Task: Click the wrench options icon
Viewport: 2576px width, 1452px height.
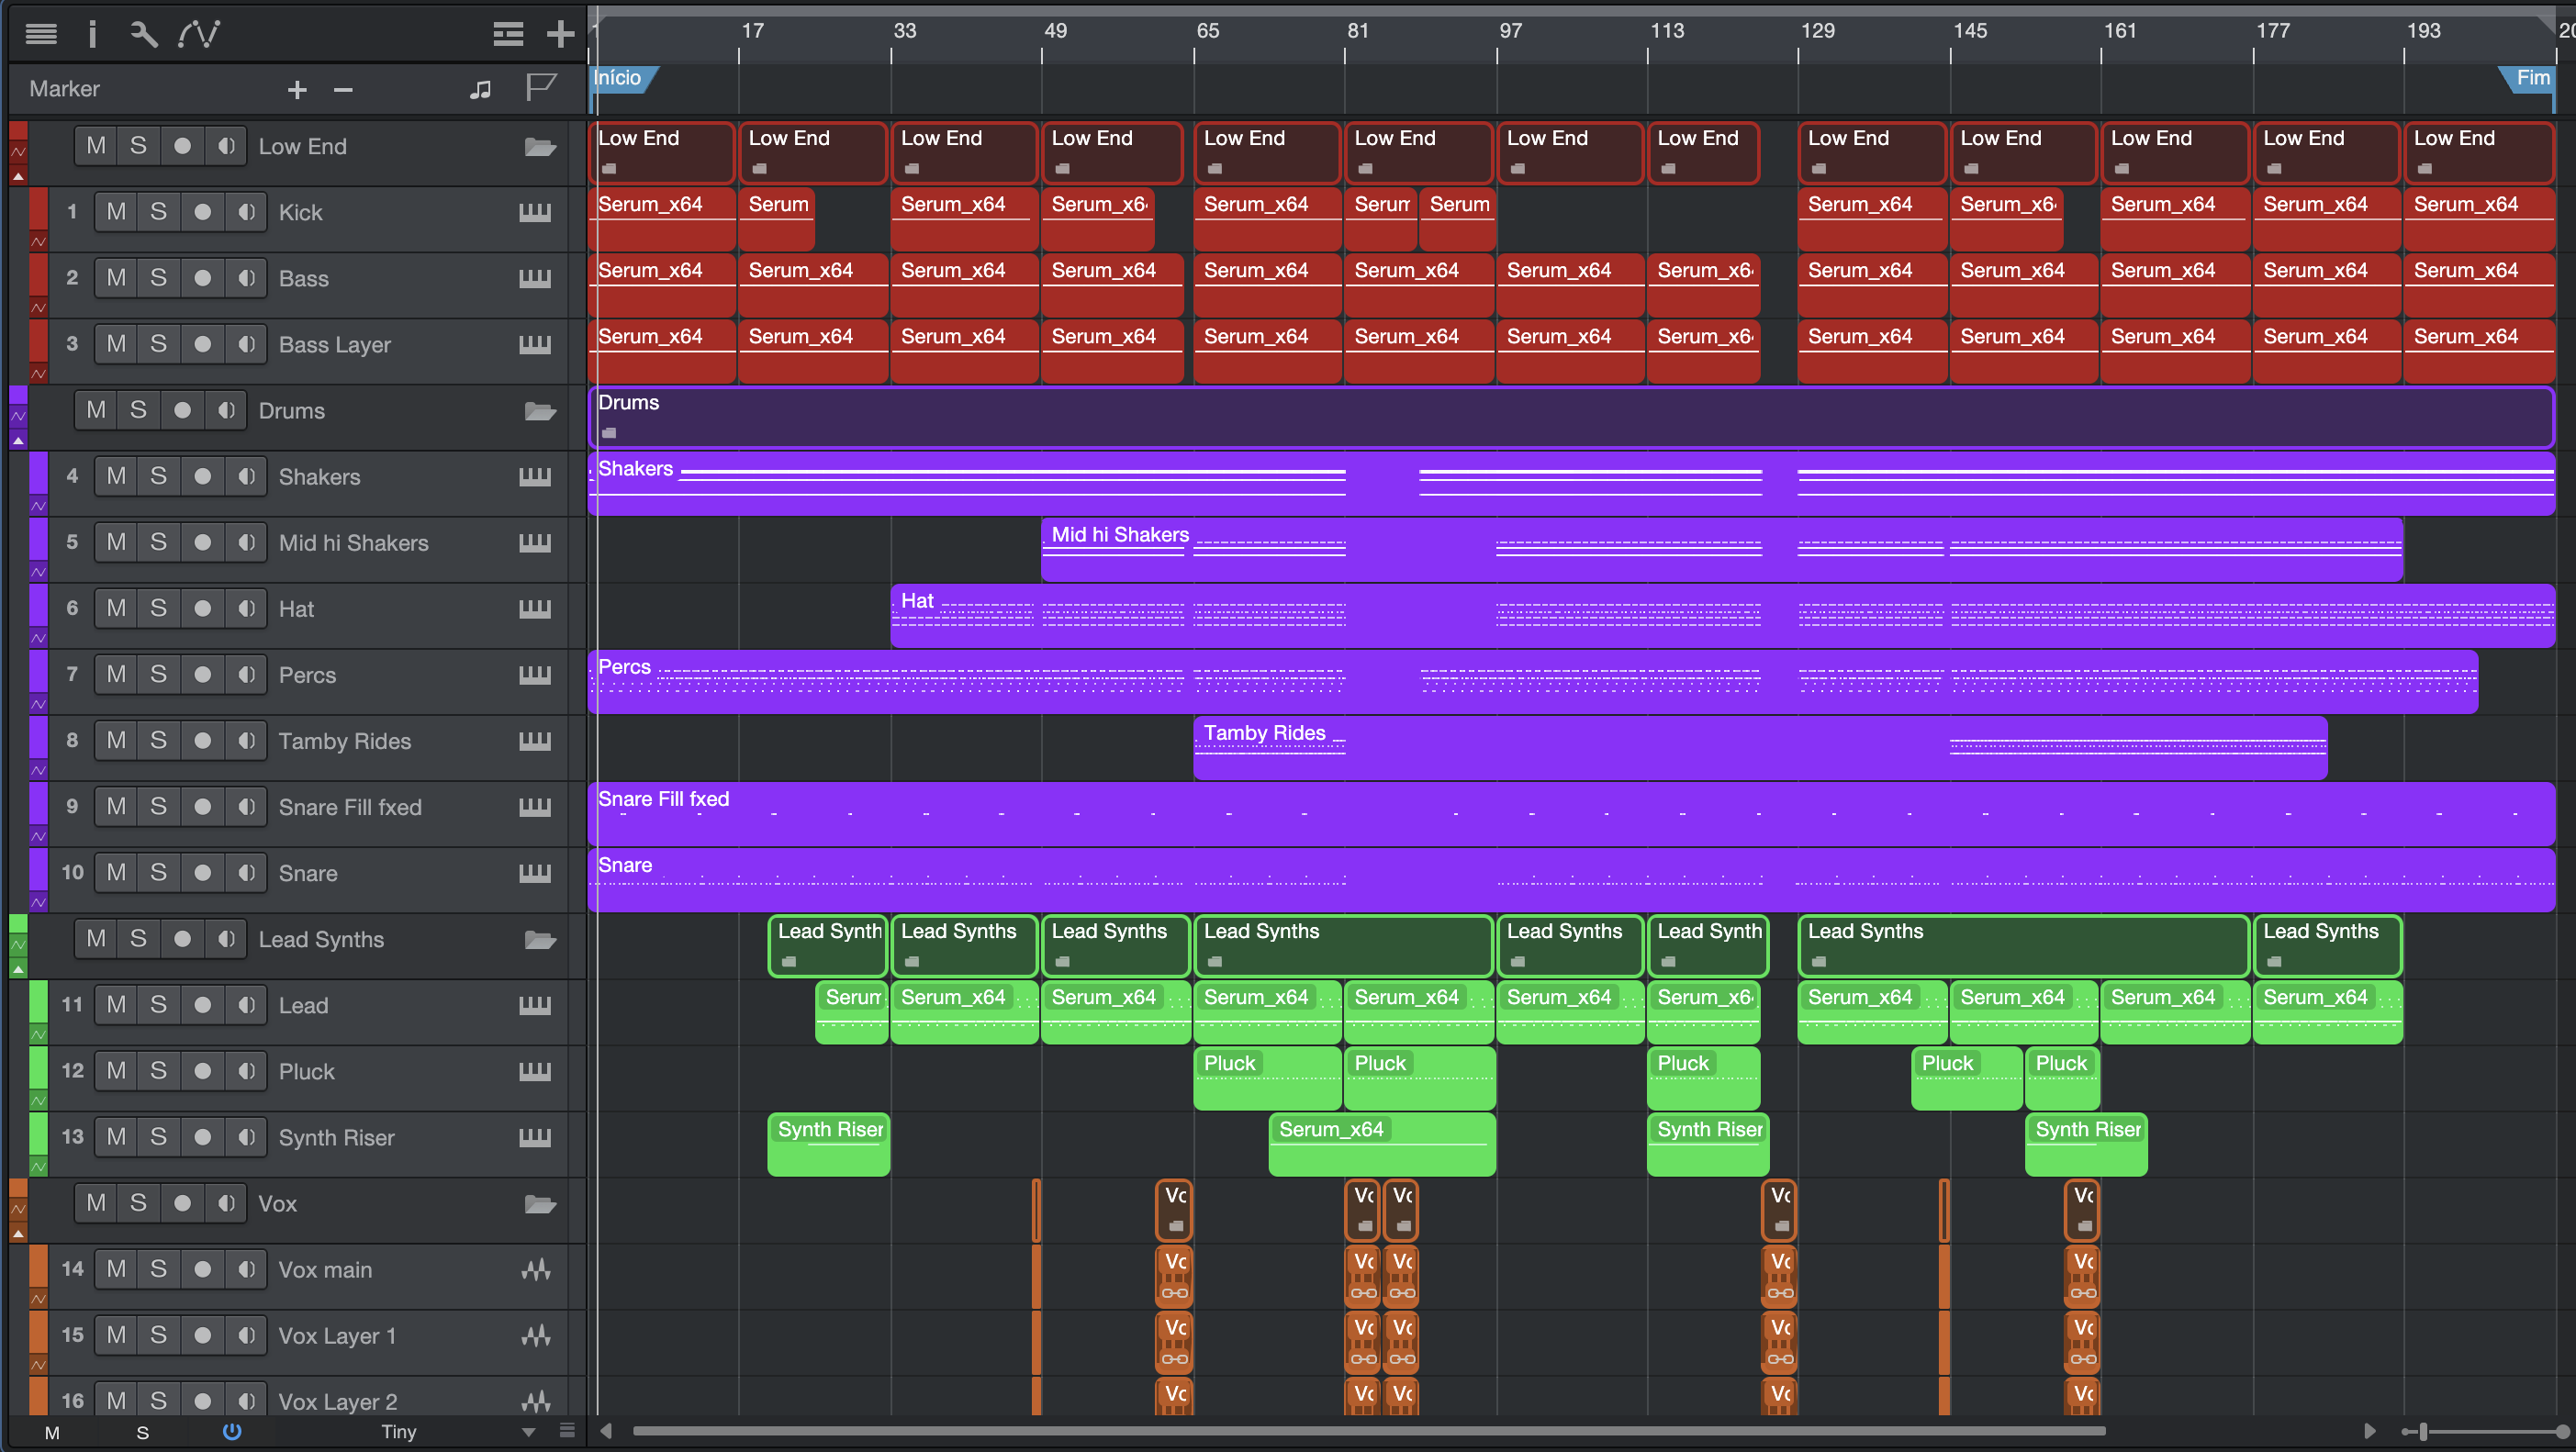Action: point(143,34)
